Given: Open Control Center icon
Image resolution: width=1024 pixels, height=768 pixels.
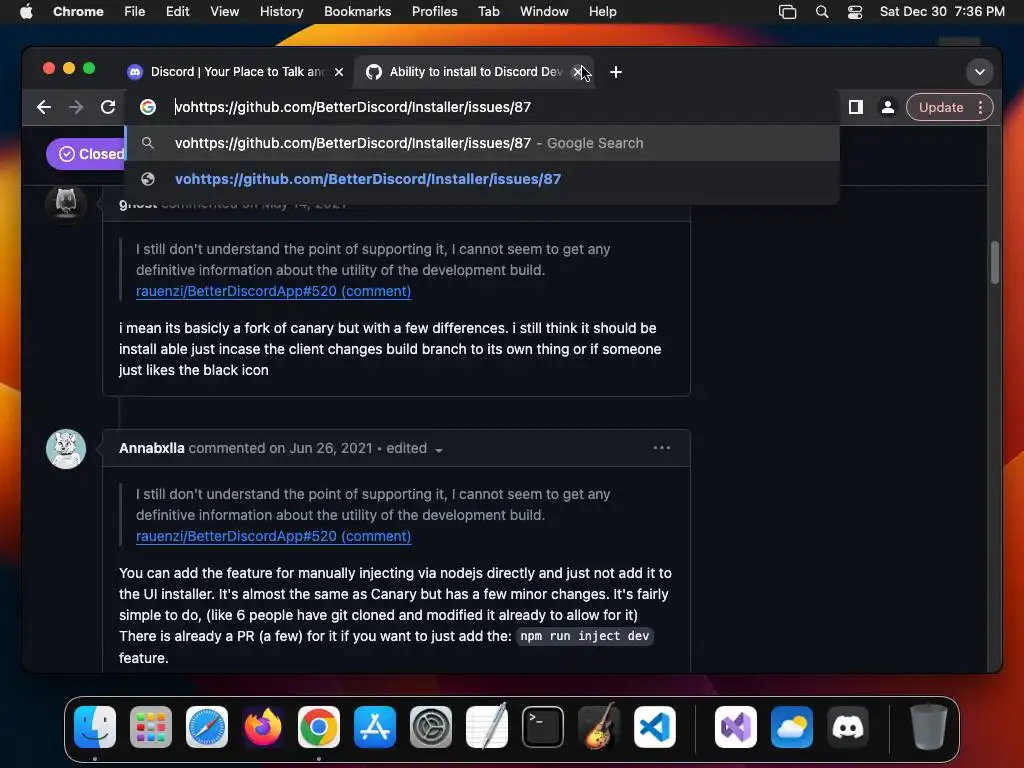Looking at the screenshot, I should 855,12.
